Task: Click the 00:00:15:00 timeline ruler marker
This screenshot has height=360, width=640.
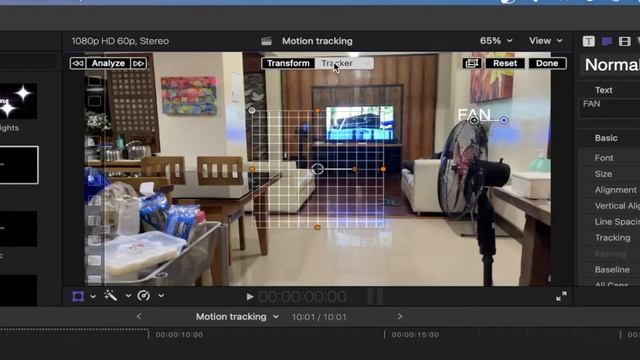Action: 415,335
